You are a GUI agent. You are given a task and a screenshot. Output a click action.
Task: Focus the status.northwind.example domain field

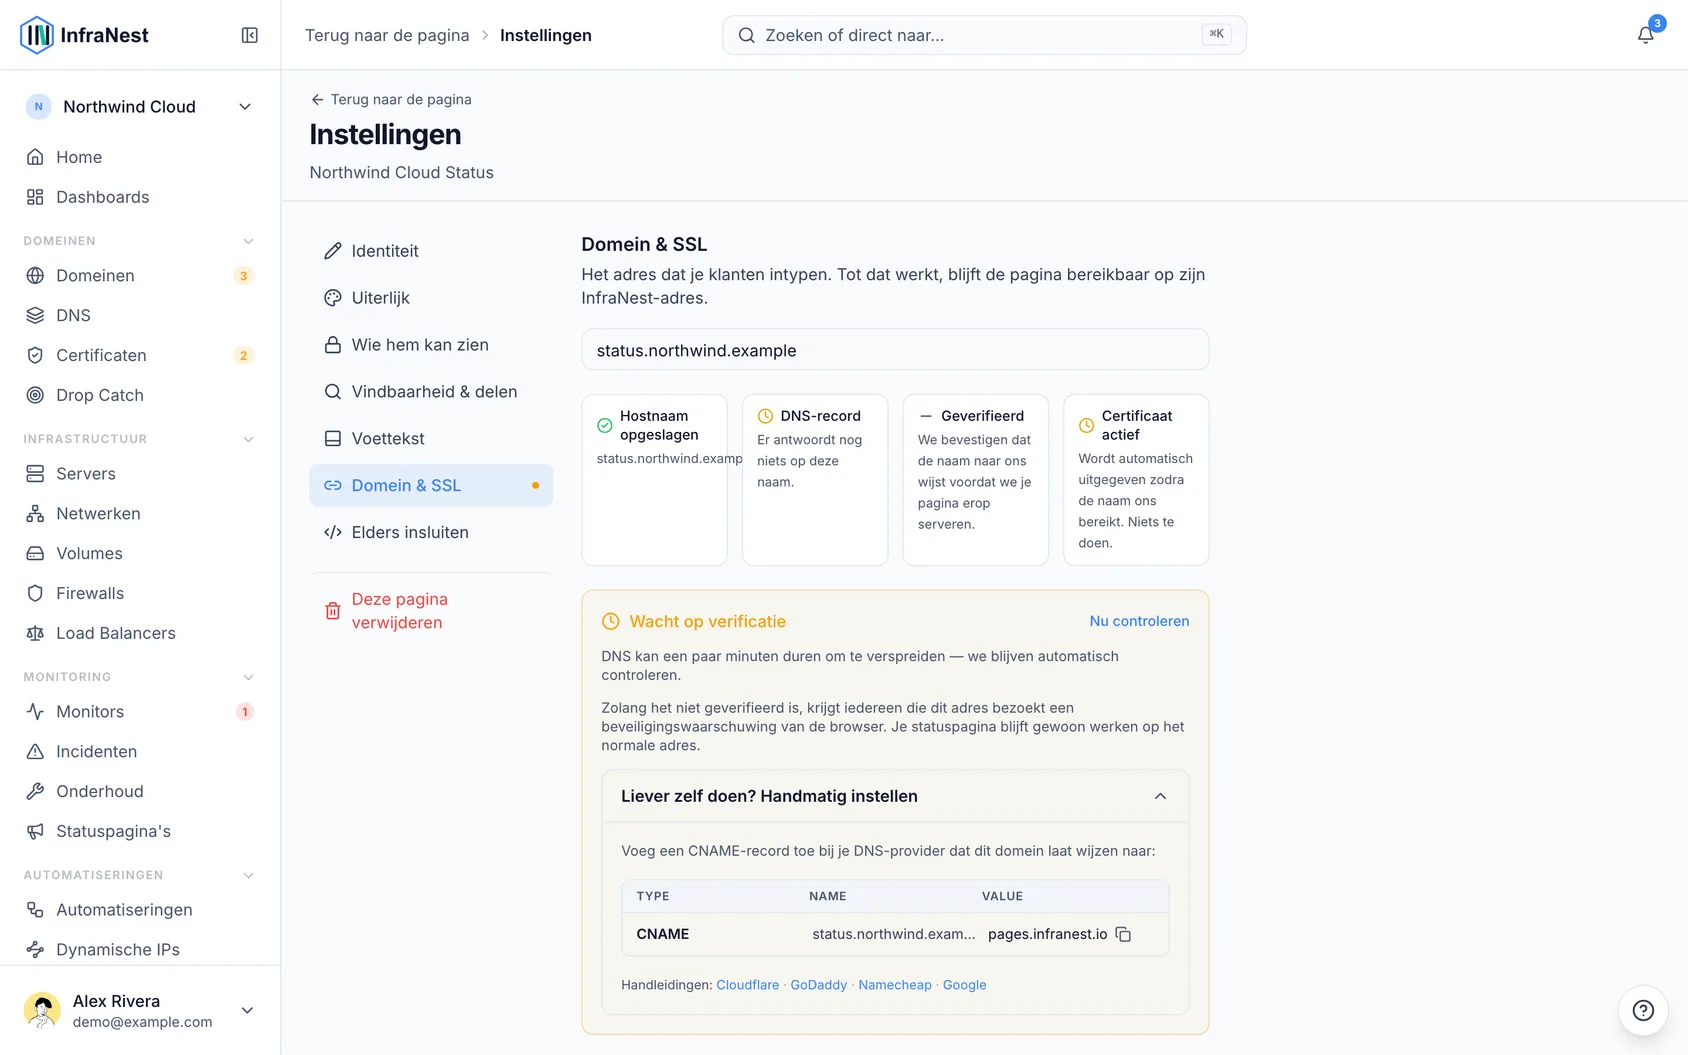[x=895, y=350]
